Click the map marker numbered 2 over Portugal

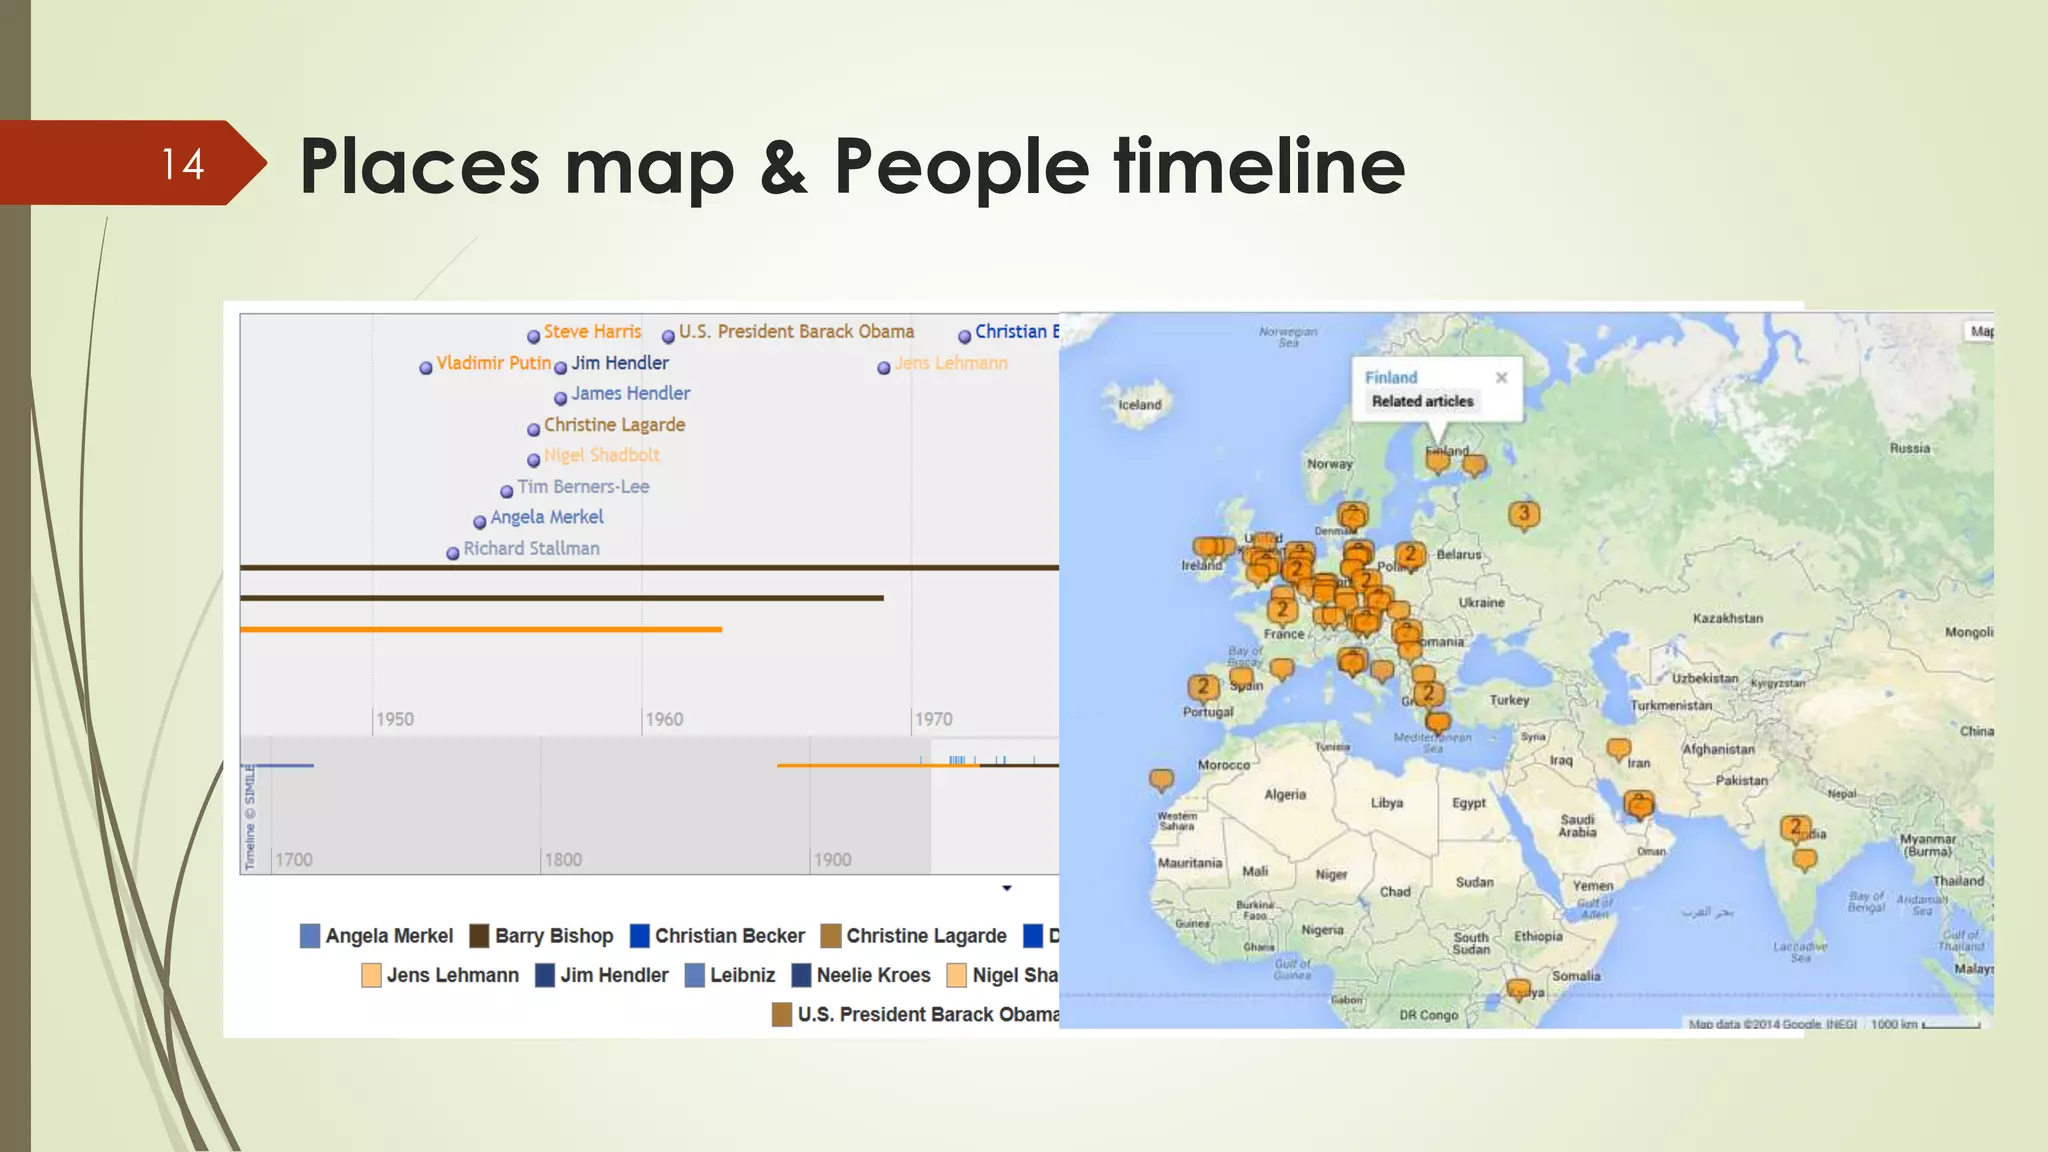1203,688
